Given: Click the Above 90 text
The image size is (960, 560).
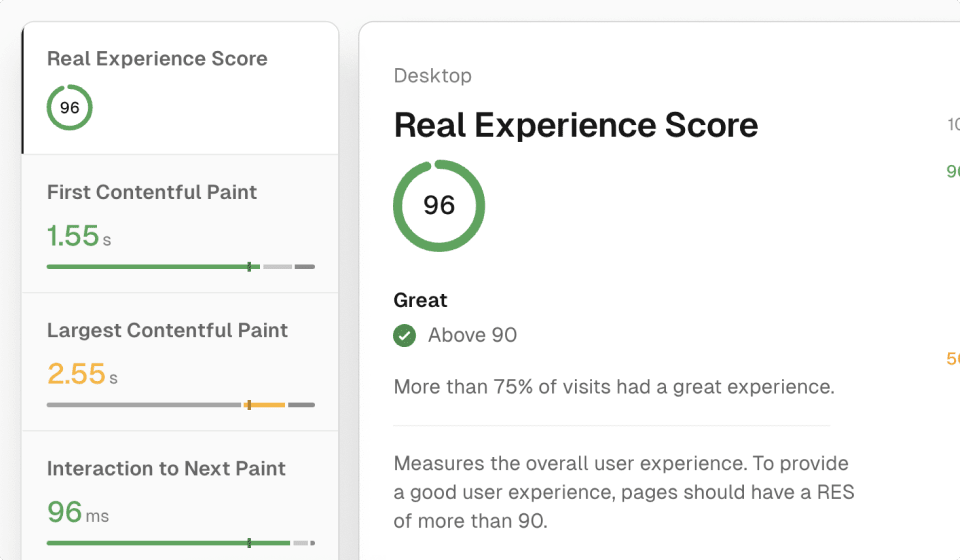Looking at the screenshot, I should (x=472, y=335).
